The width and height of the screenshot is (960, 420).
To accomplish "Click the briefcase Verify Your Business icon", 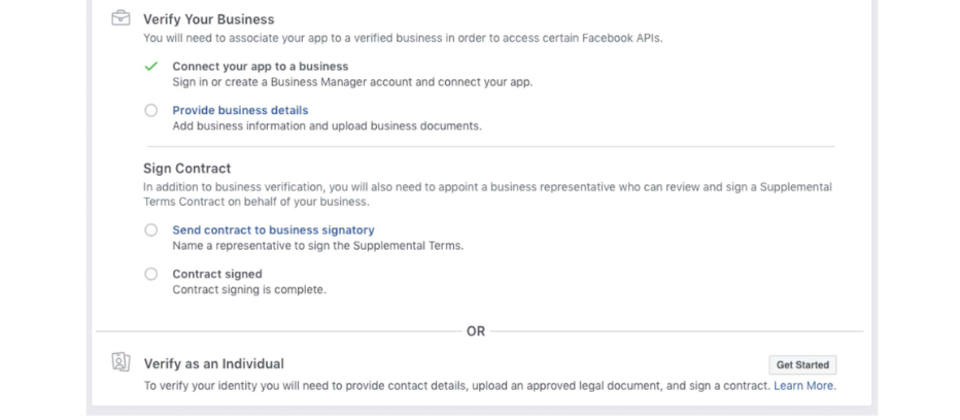I will [121, 19].
